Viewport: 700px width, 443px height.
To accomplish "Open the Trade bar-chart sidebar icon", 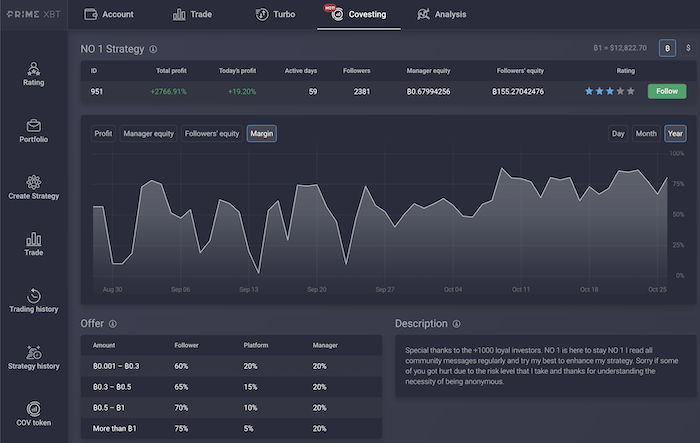I will pyautogui.click(x=33, y=239).
